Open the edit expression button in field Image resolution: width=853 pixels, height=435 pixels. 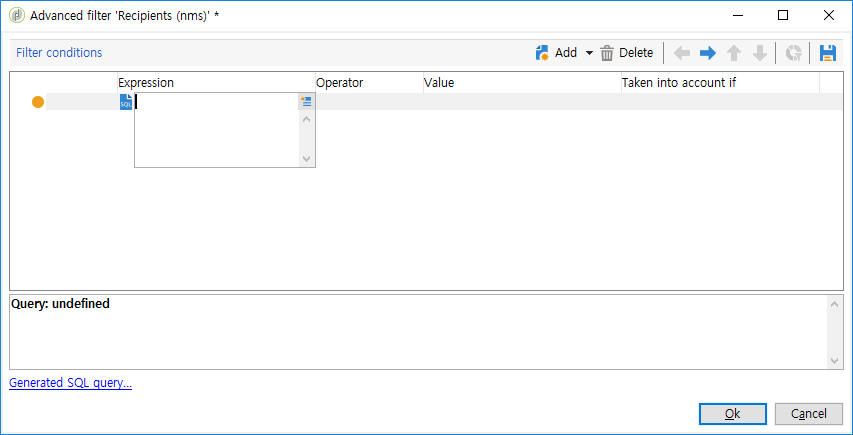(307, 101)
